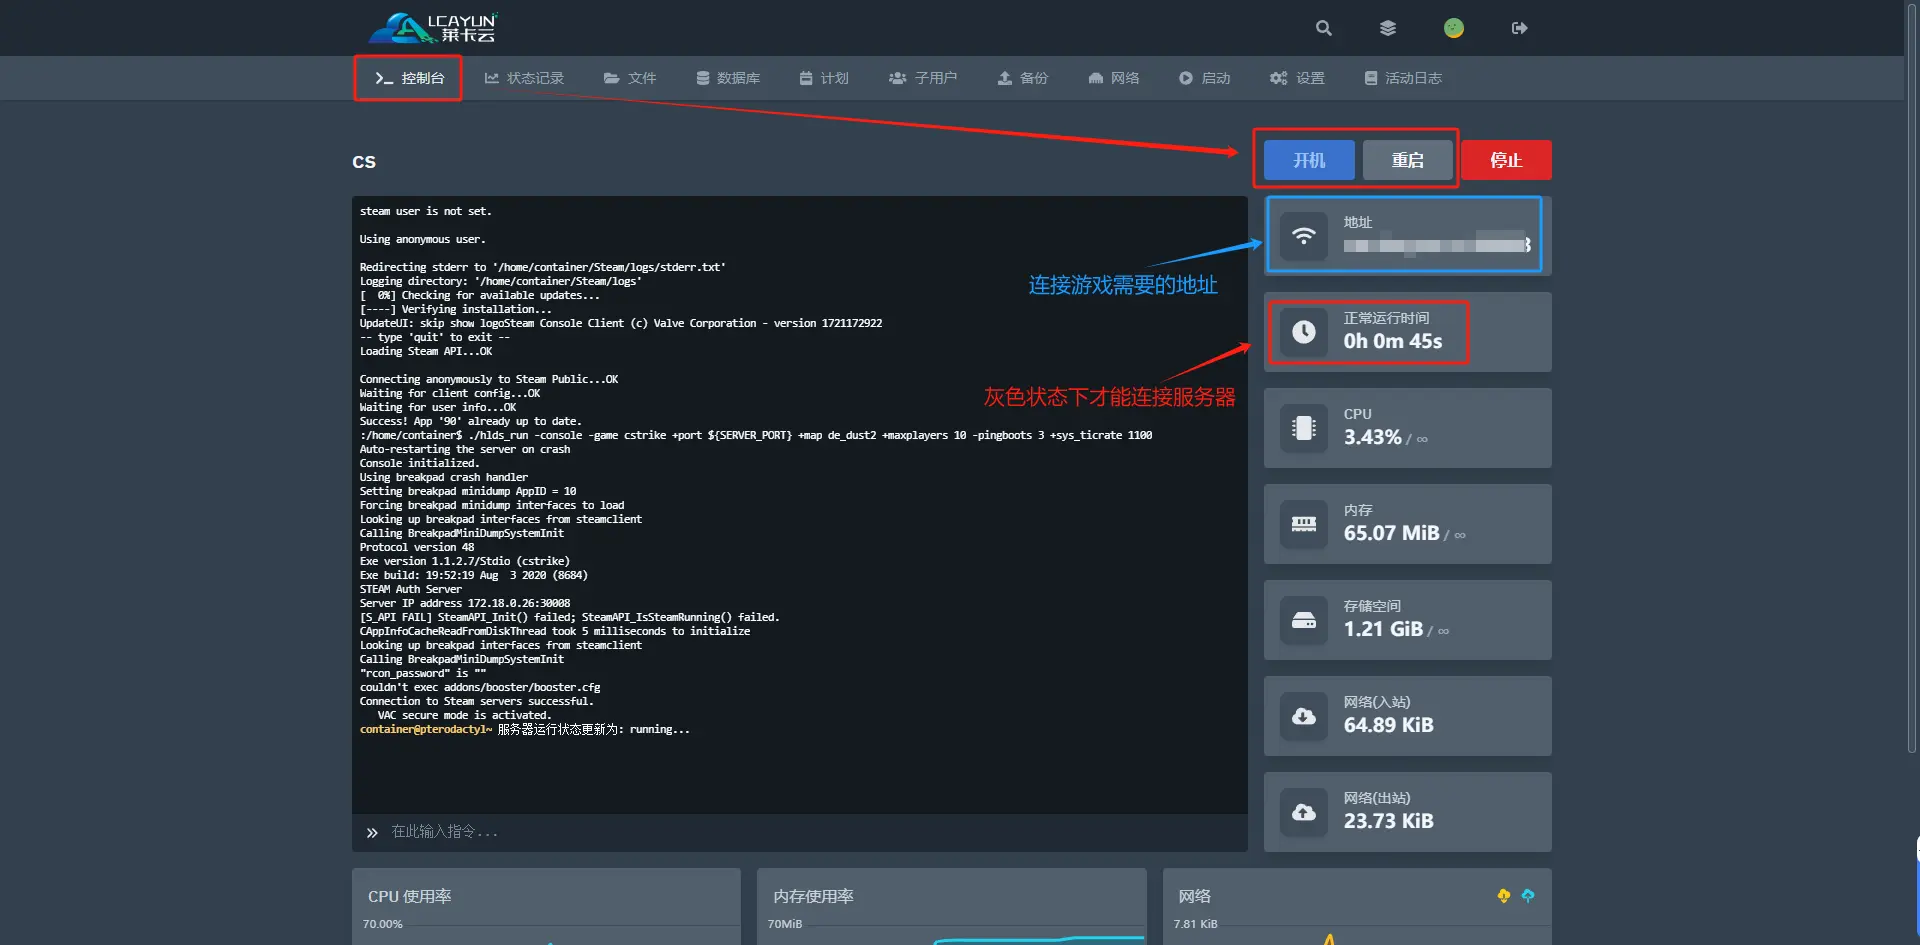The height and width of the screenshot is (945, 1920).
Task: Open the 备份 backups tab
Action: coord(1023,78)
